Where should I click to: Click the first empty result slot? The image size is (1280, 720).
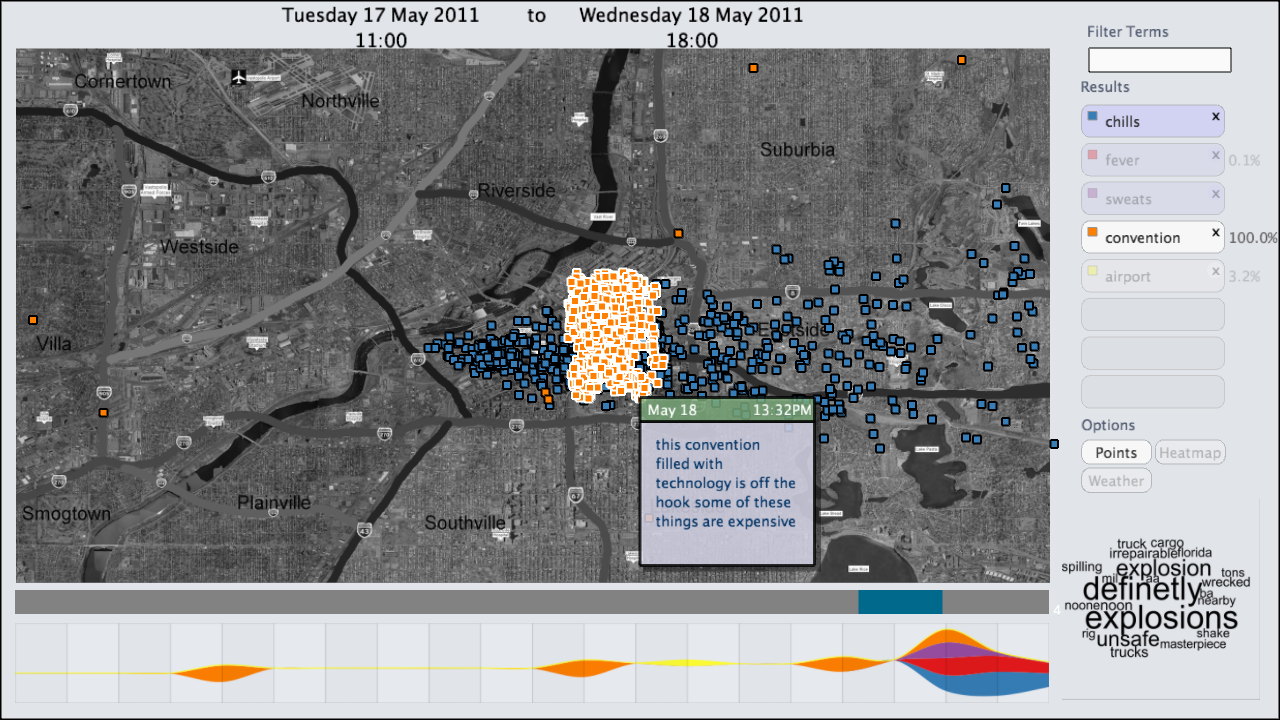point(1152,314)
